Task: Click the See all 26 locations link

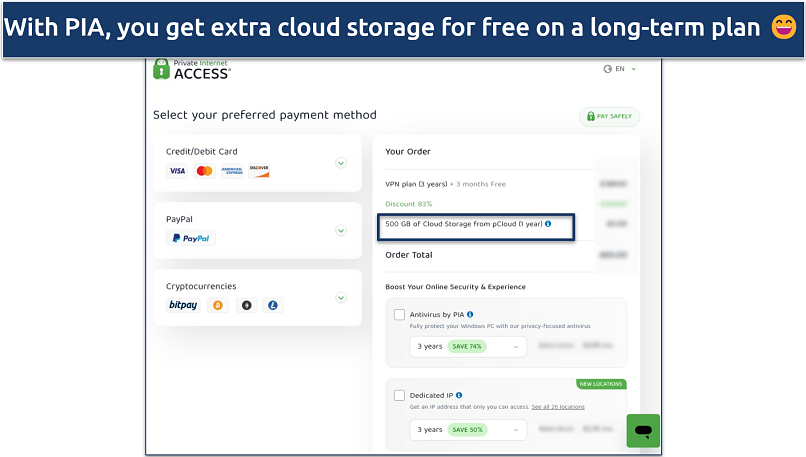Action: [558, 407]
